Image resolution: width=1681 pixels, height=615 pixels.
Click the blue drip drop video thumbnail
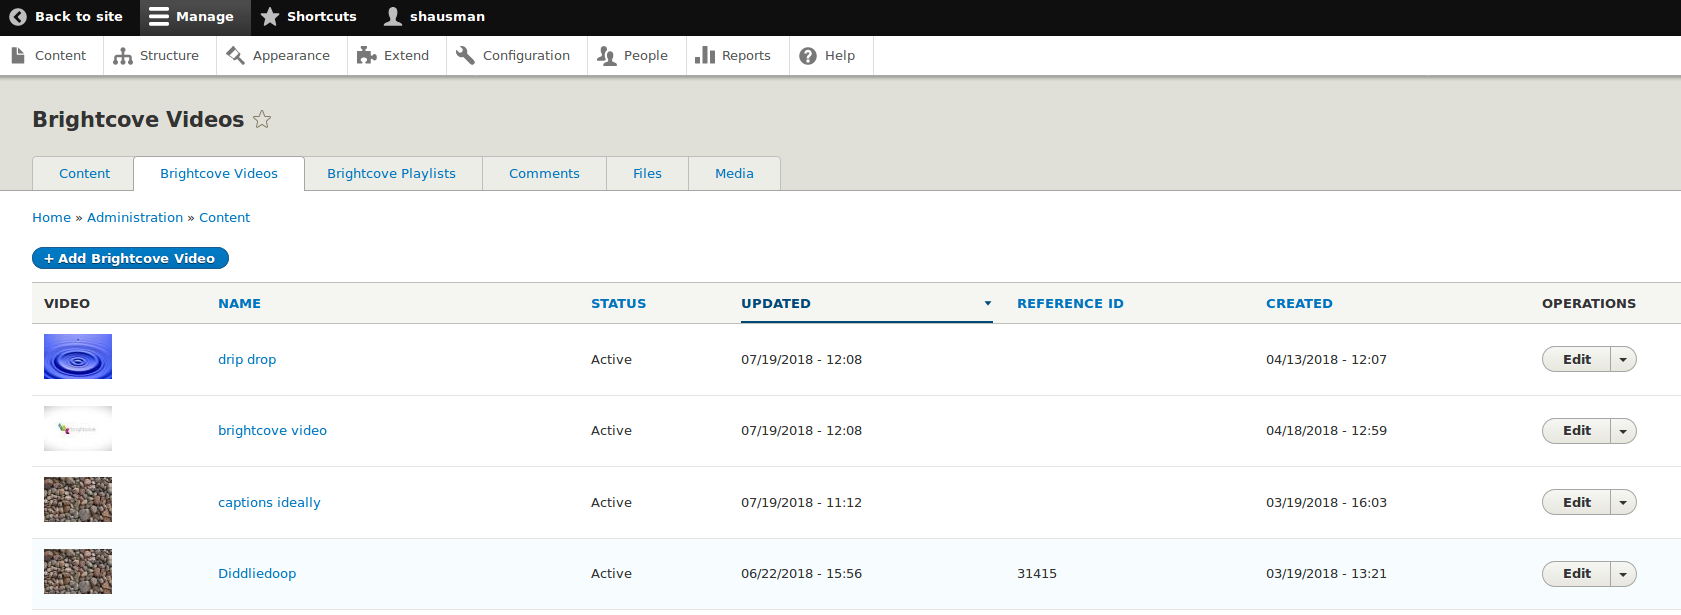(78, 357)
